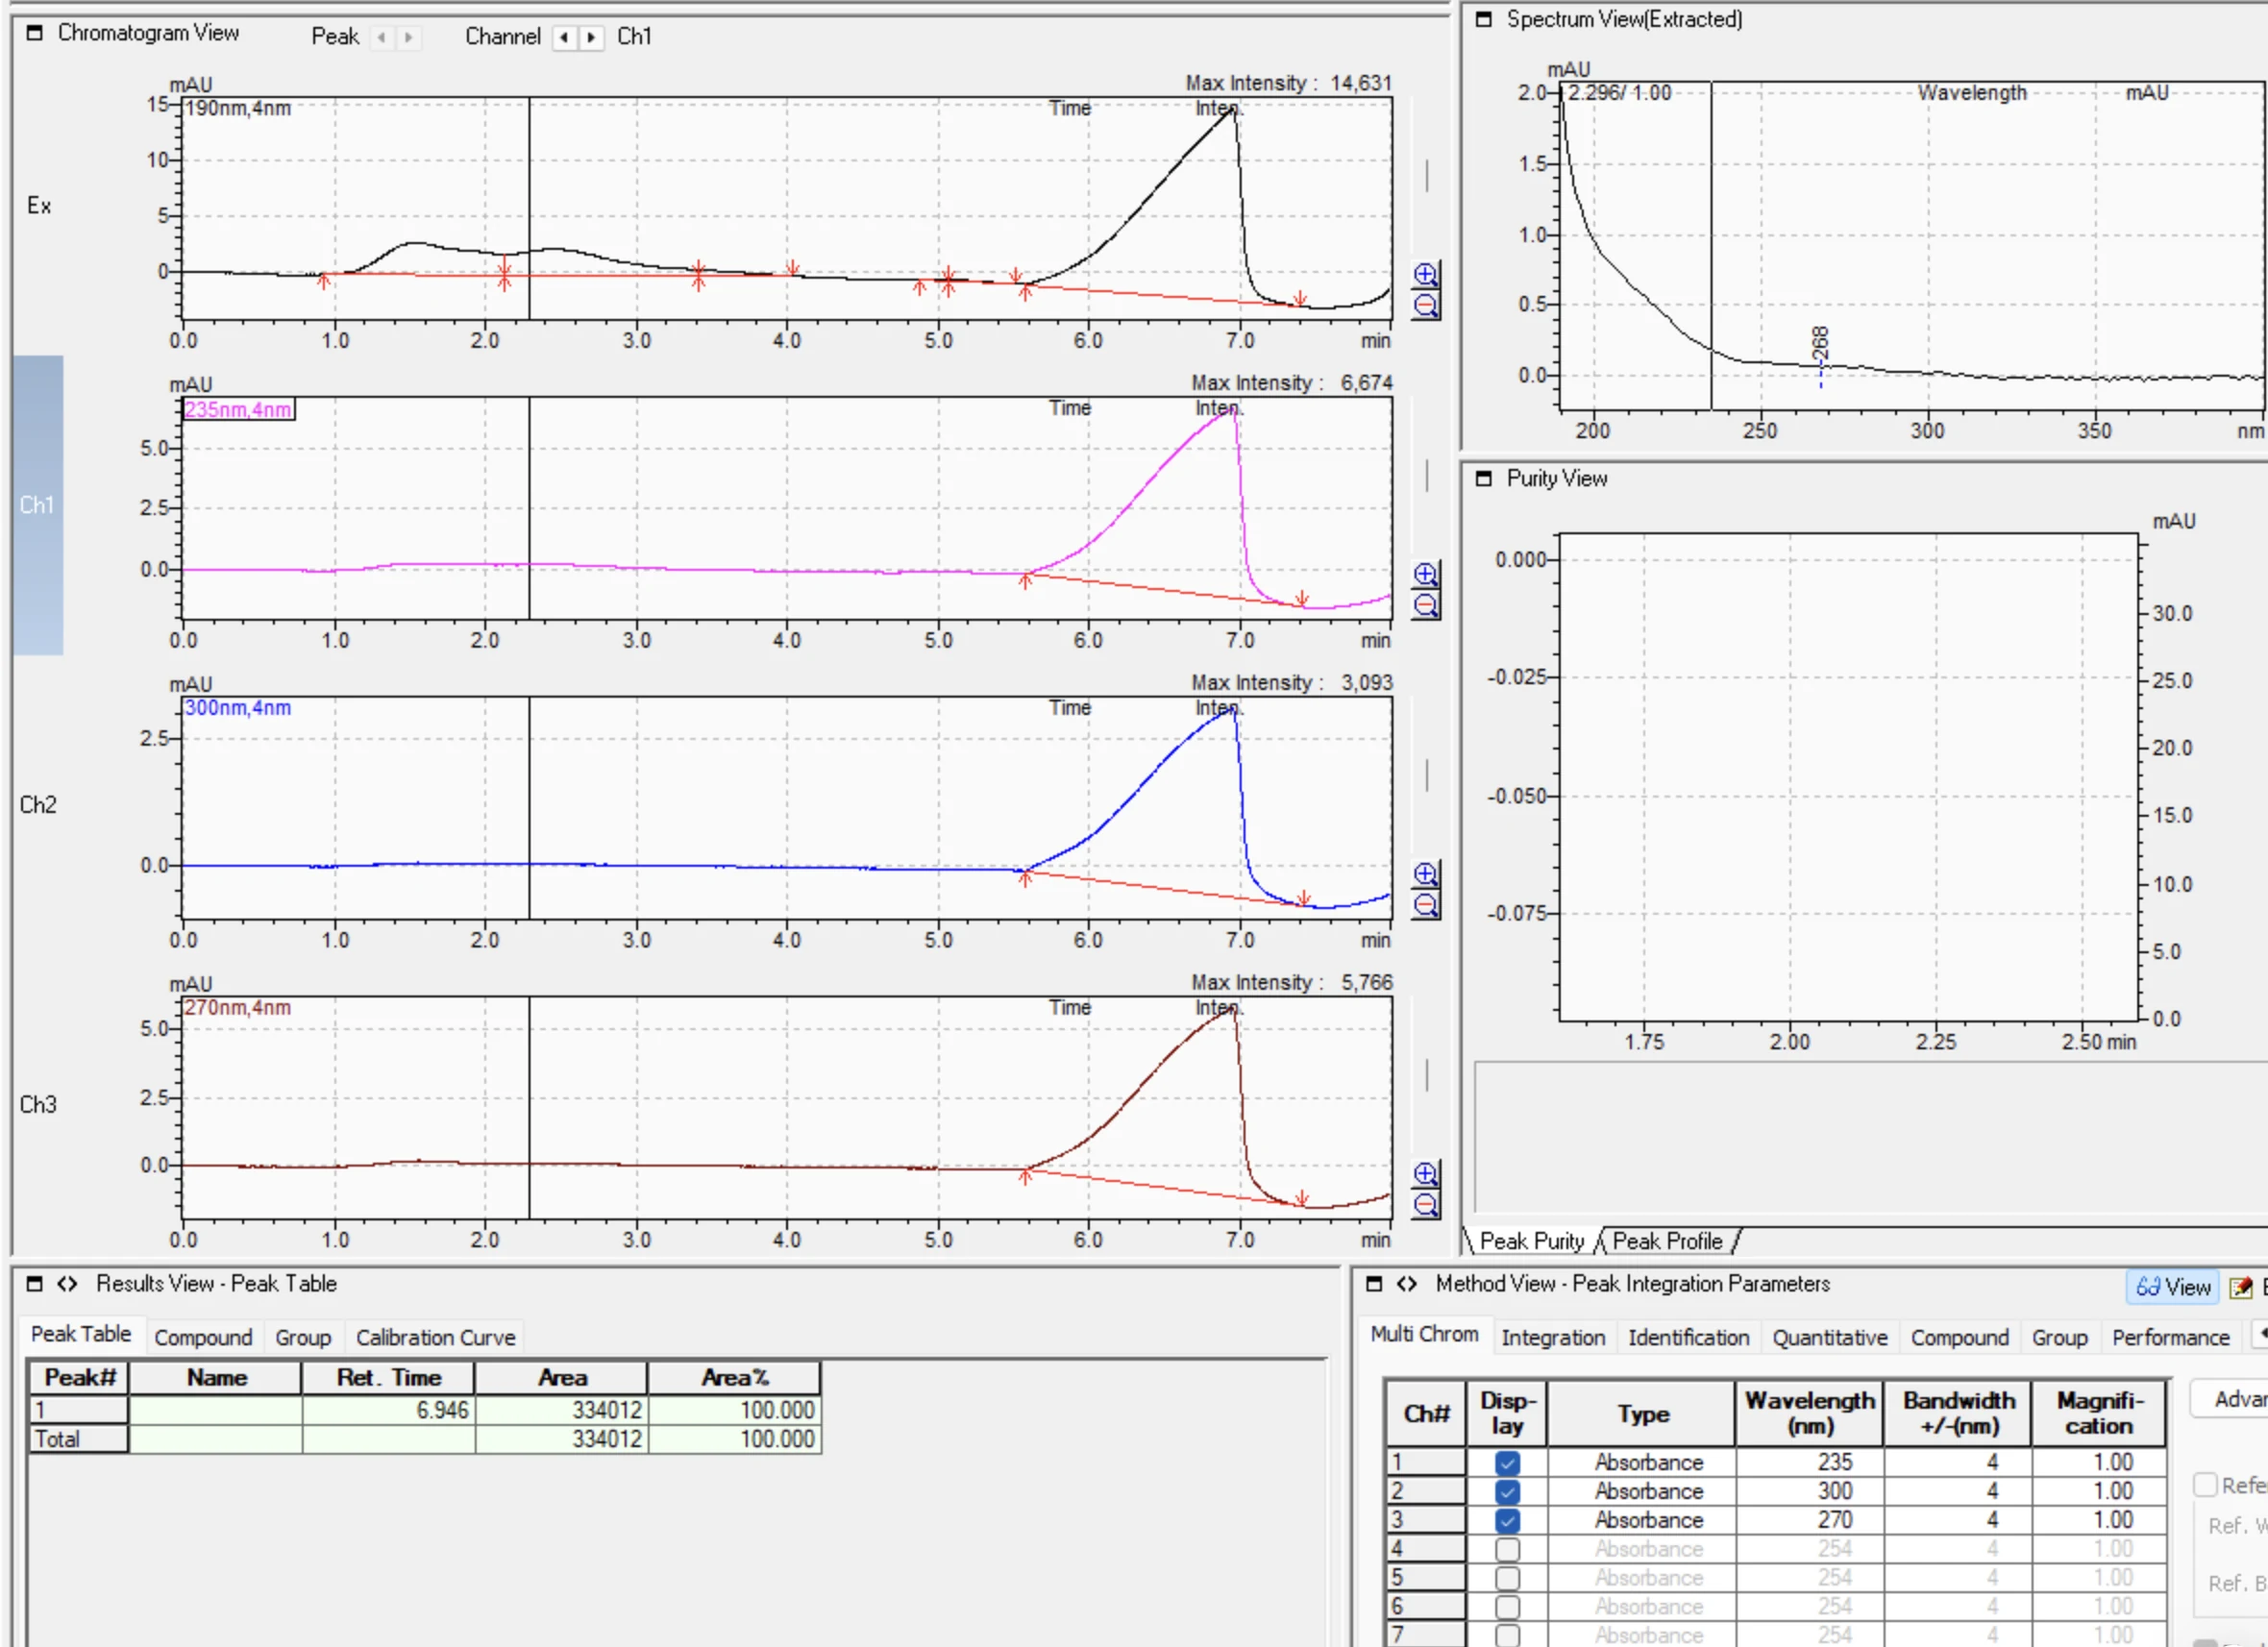2268x1647 pixels.
Task: Go to next peak arrow
Action: pos(408,37)
